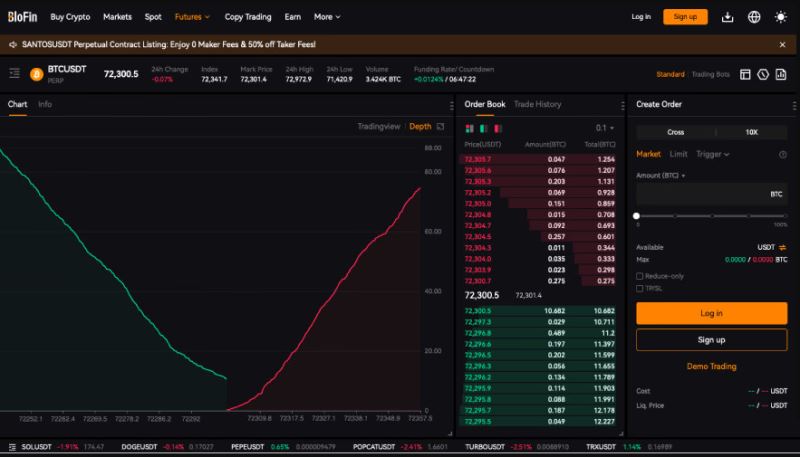Screen dimensions: 800x457
Task: Open the Demo Trading link
Action: (x=711, y=366)
